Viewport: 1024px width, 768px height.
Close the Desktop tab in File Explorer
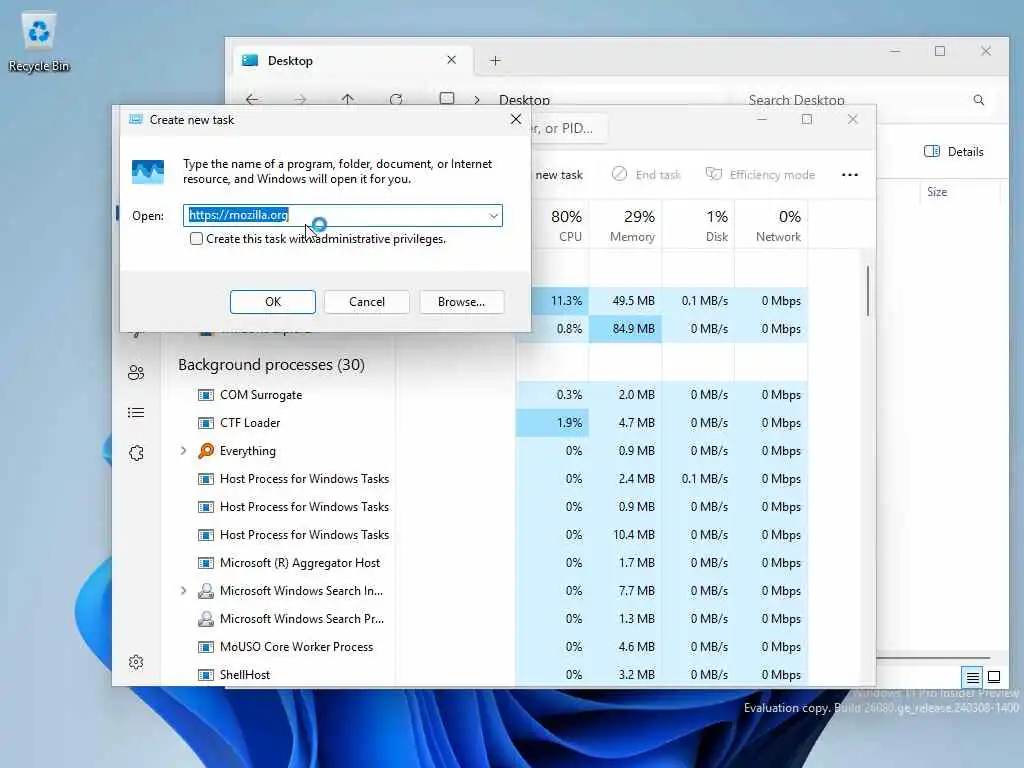click(451, 60)
